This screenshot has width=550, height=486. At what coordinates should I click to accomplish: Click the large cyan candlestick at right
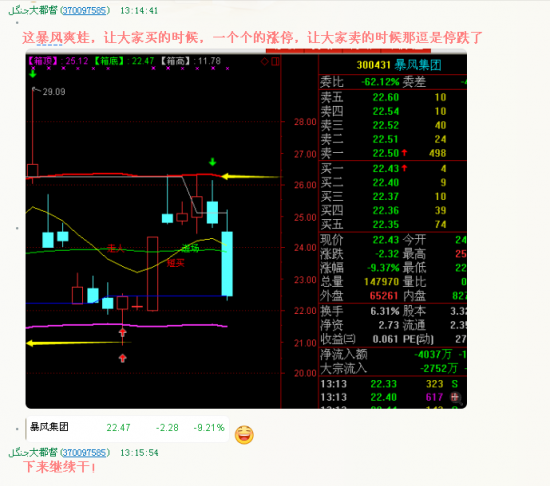click(x=227, y=264)
